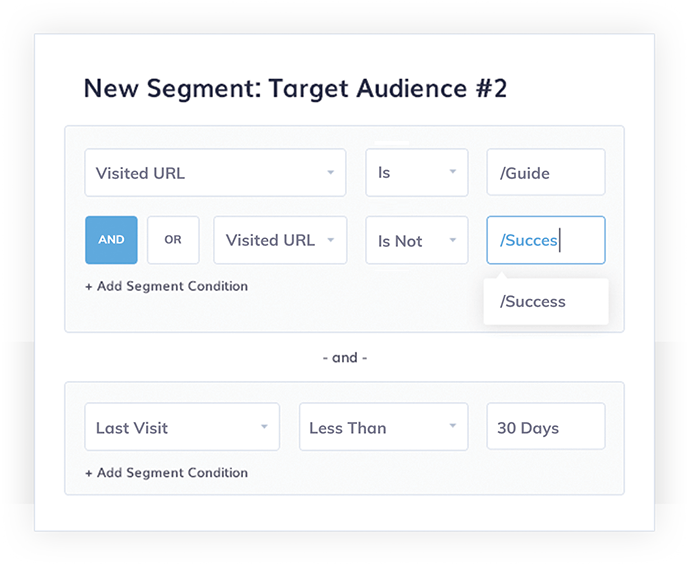
Task: Click the caret arrow beside Is
Action: [452, 173]
